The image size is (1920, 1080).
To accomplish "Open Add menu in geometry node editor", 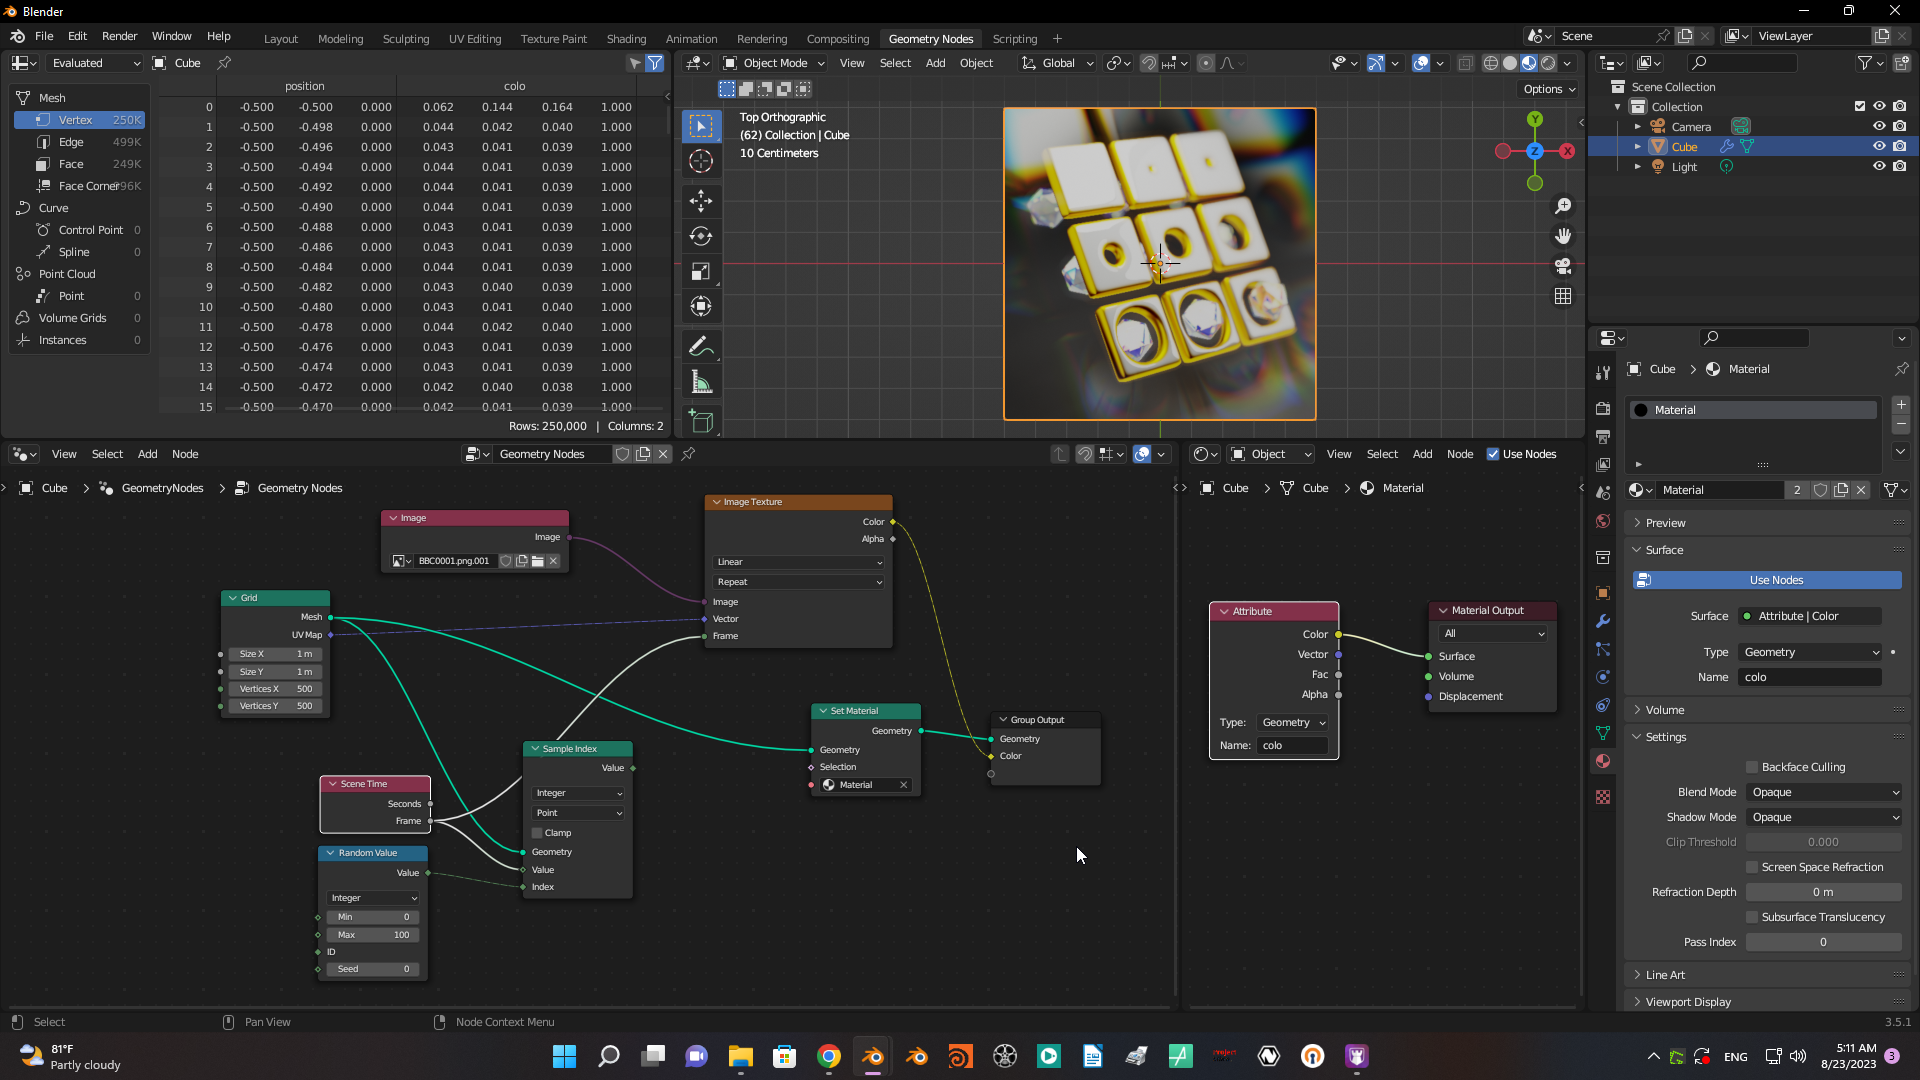I will coord(147,454).
